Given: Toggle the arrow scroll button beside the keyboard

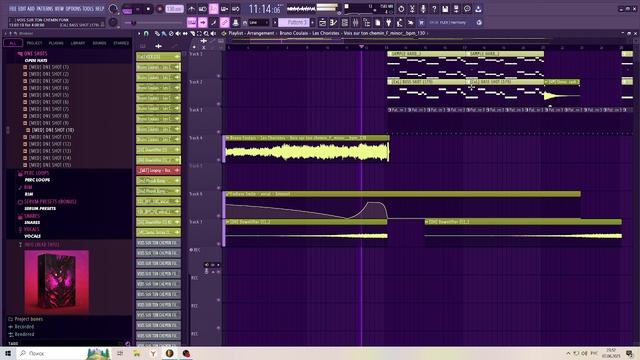Looking at the screenshot, I should click(x=202, y=22).
